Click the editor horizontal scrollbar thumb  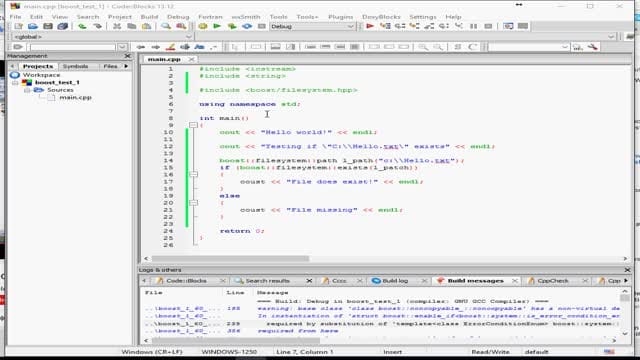tap(231, 258)
